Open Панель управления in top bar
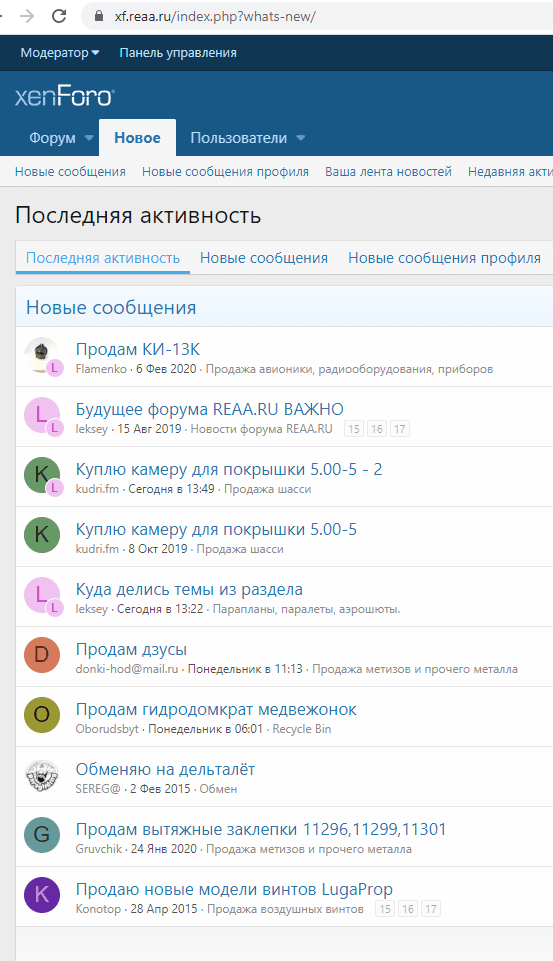 [x=178, y=53]
